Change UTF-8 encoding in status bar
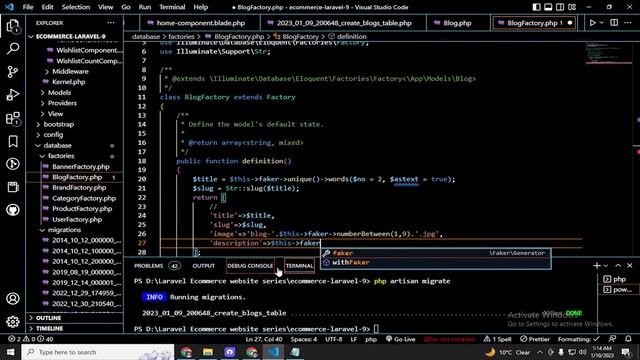 click(x=333, y=339)
